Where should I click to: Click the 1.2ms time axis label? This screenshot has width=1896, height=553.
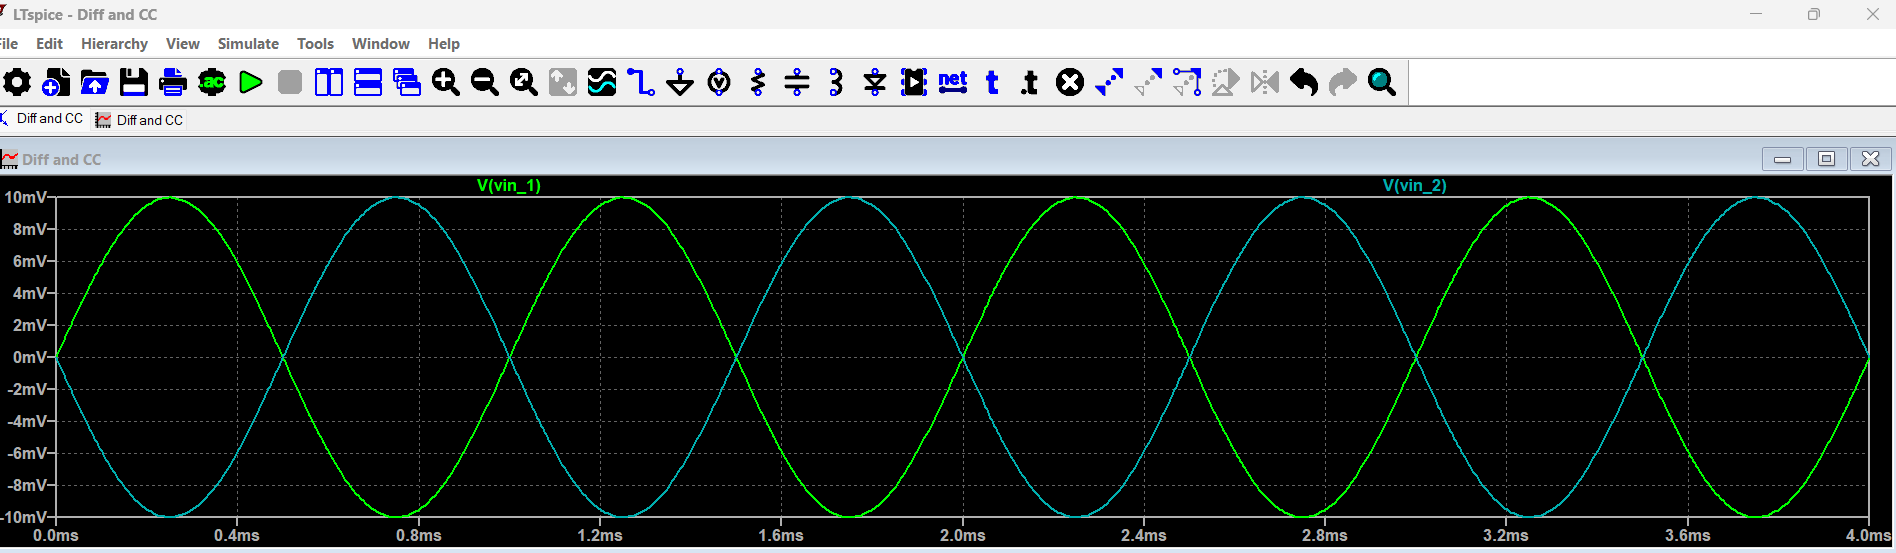[600, 536]
